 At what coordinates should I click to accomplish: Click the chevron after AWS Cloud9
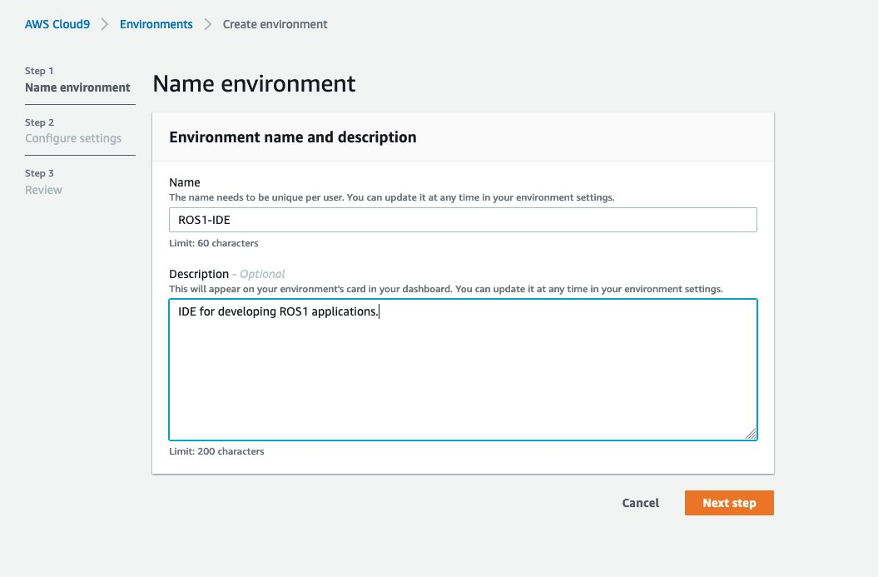(x=104, y=24)
